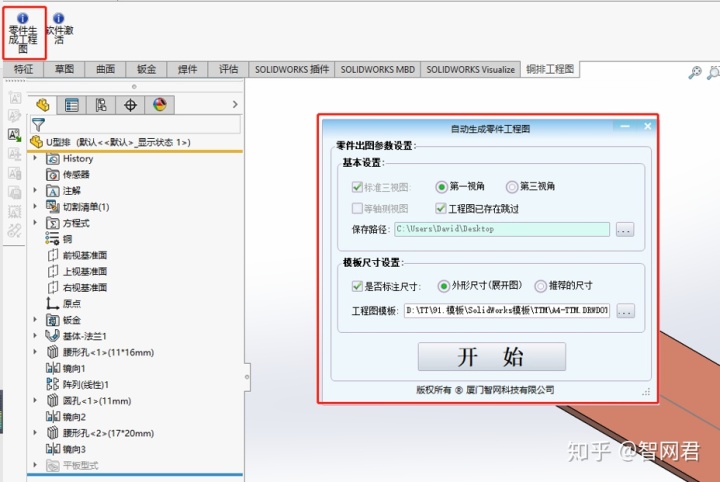Open the PropertyManager tab icon
This screenshot has height=482, width=720.
point(72,105)
